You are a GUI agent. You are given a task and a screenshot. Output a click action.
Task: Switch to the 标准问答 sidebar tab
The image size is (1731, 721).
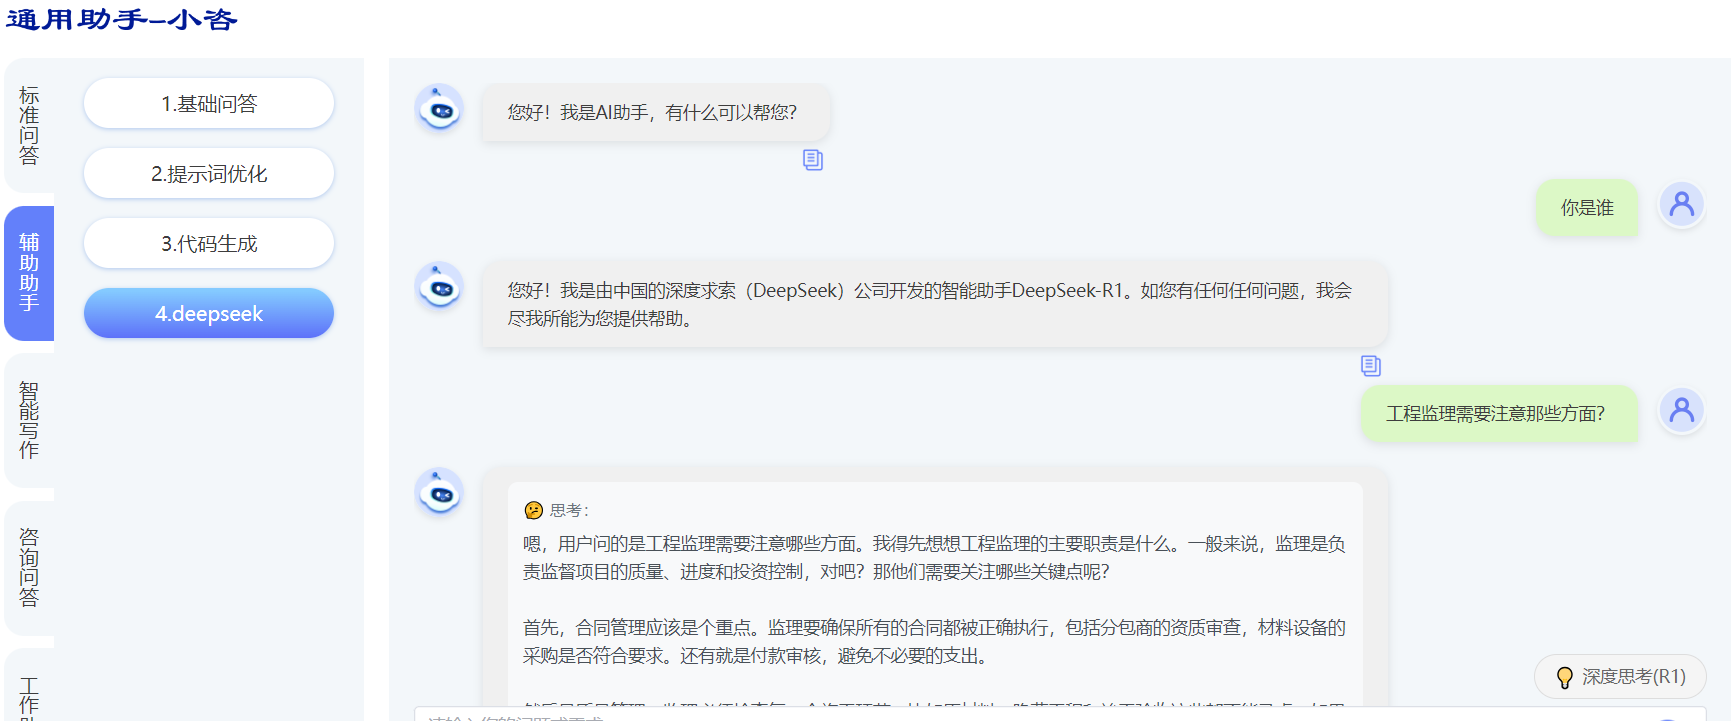click(x=29, y=126)
